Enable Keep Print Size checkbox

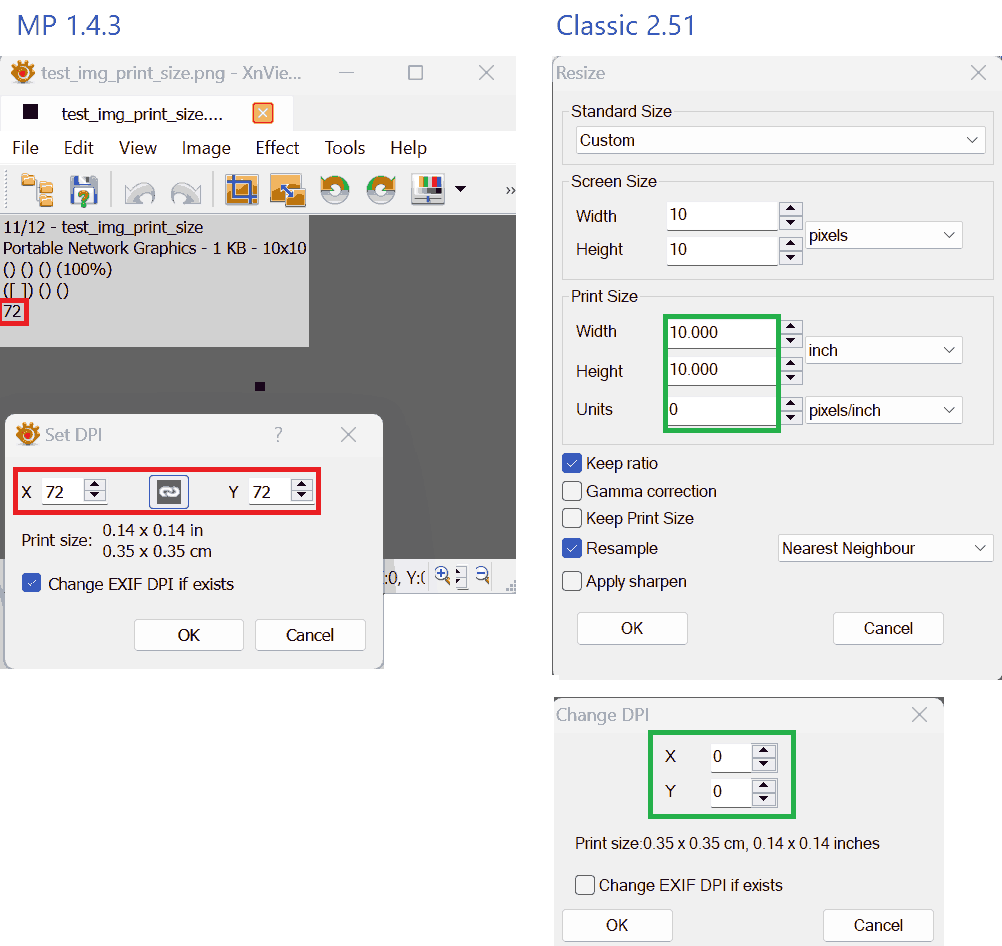click(x=572, y=518)
